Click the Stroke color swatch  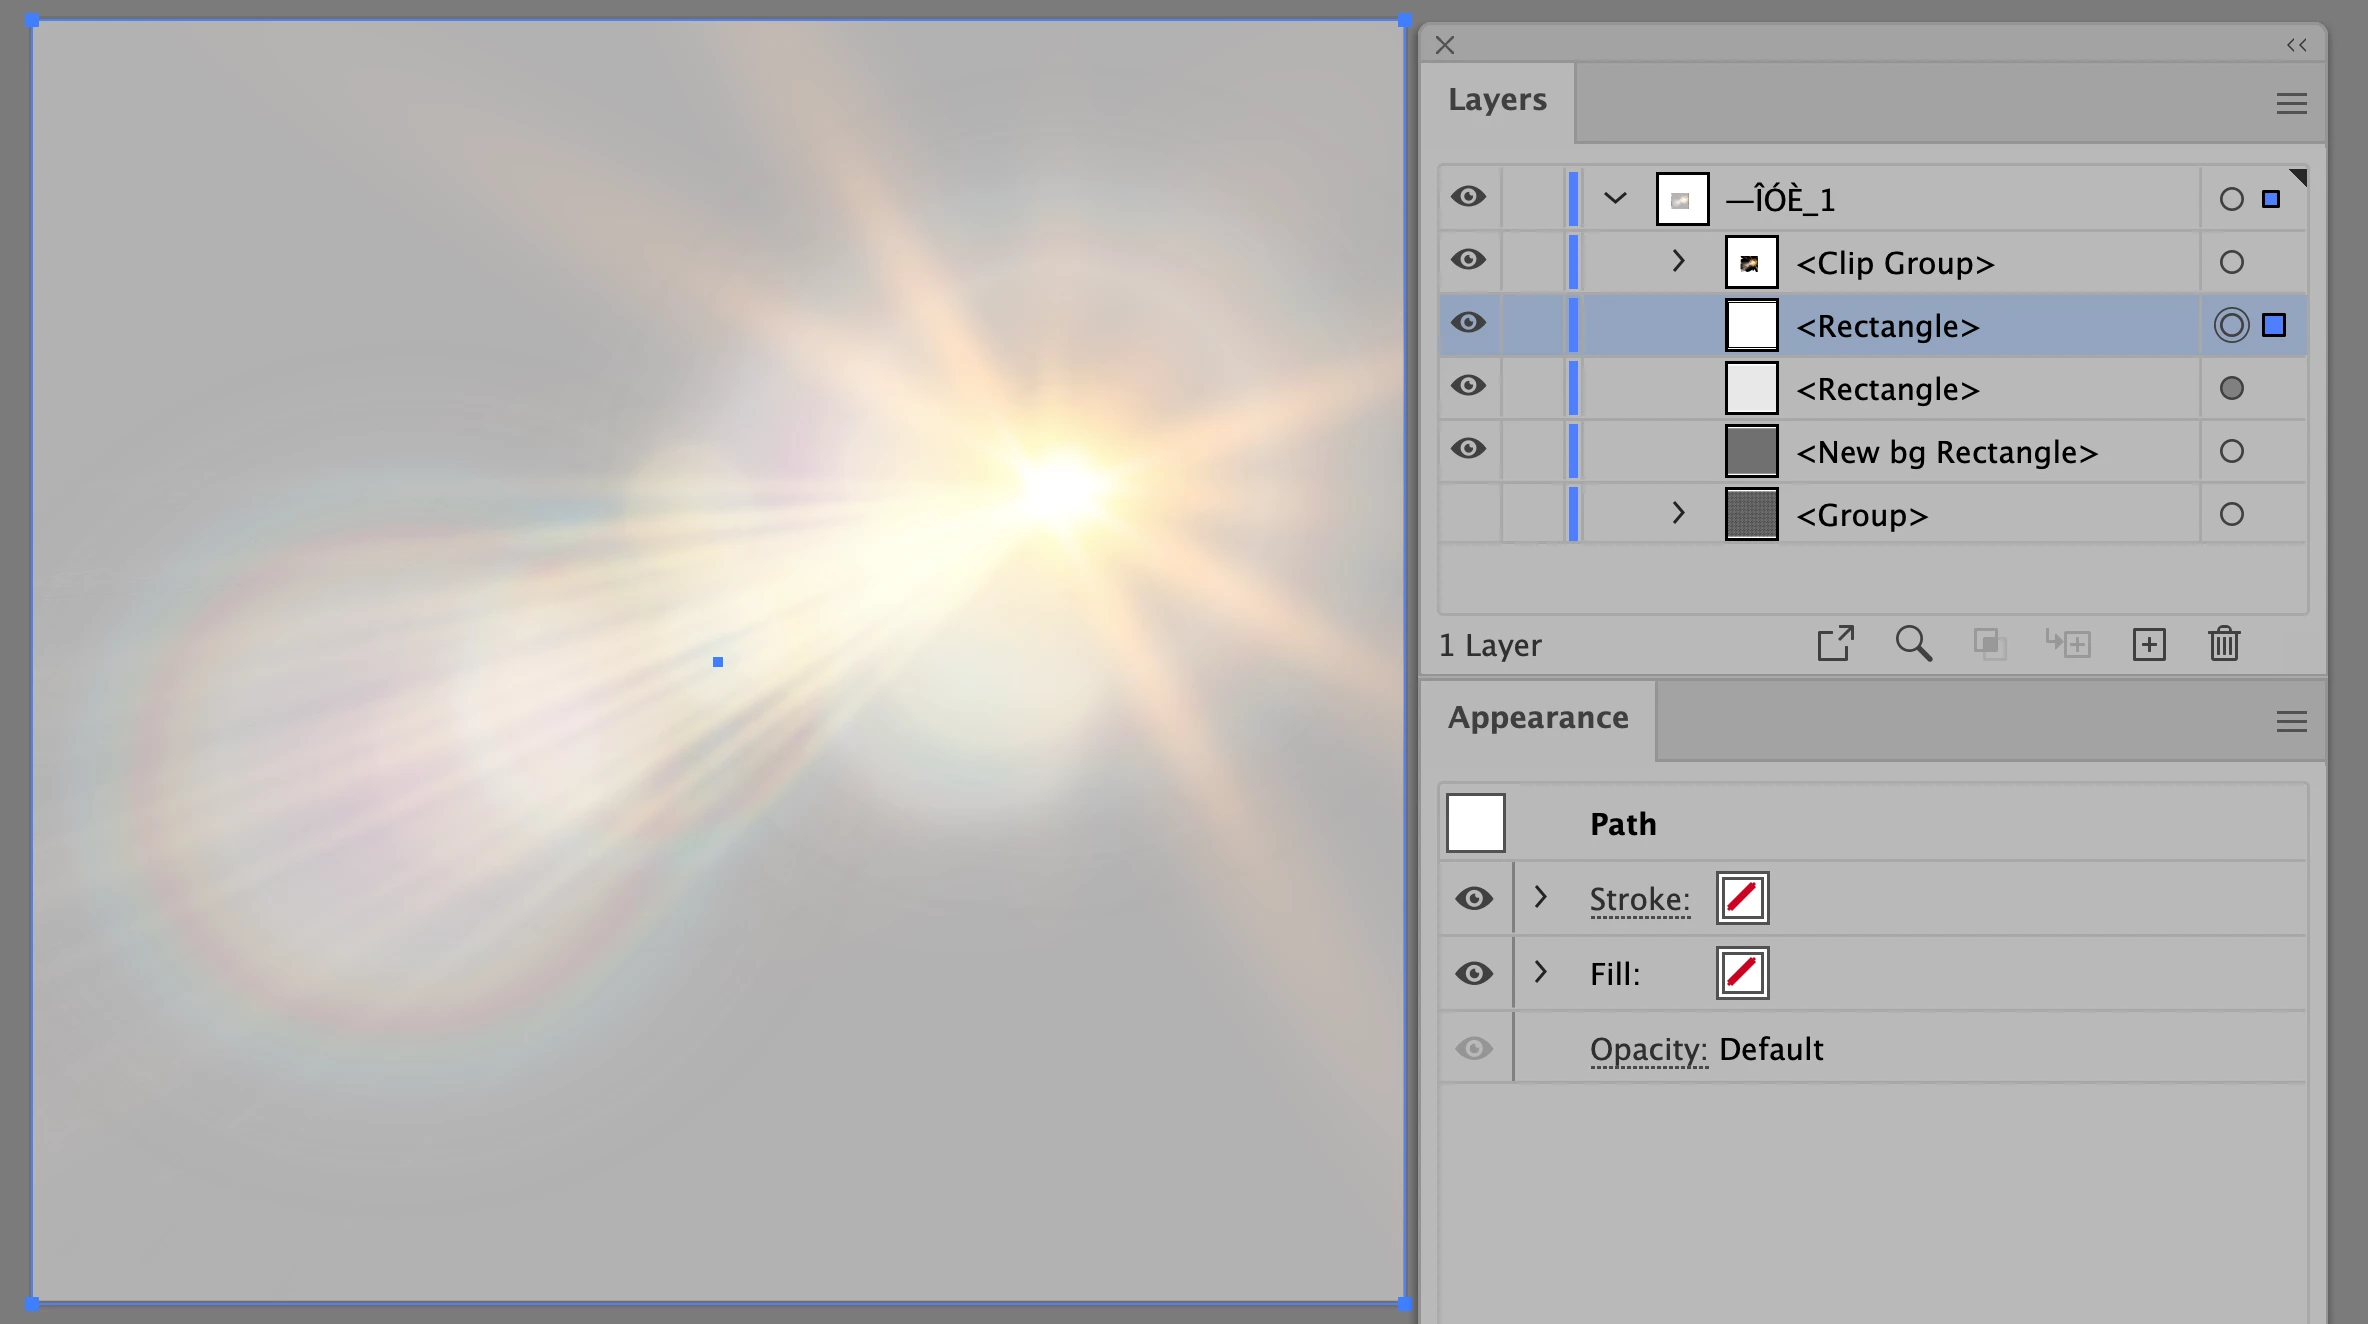click(x=1742, y=898)
